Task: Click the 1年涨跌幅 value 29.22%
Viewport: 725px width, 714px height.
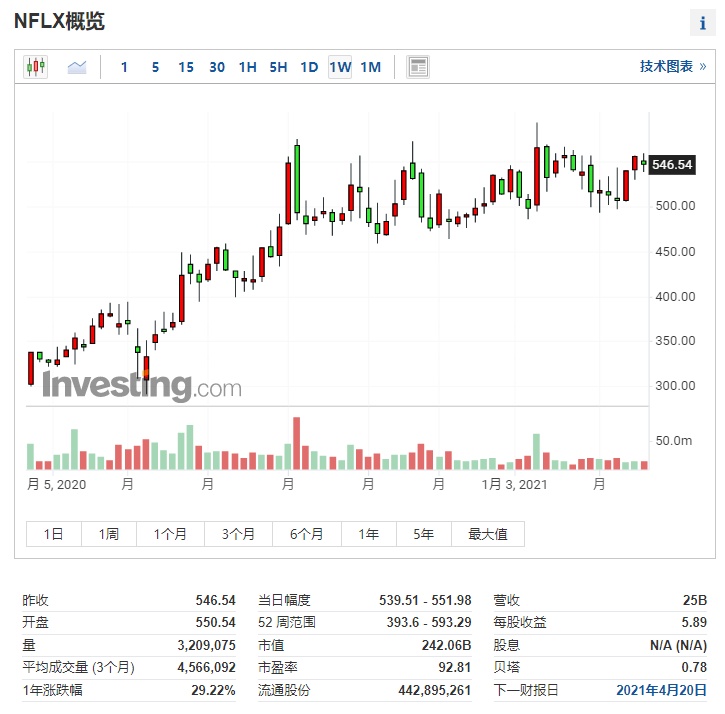Action: [213, 690]
